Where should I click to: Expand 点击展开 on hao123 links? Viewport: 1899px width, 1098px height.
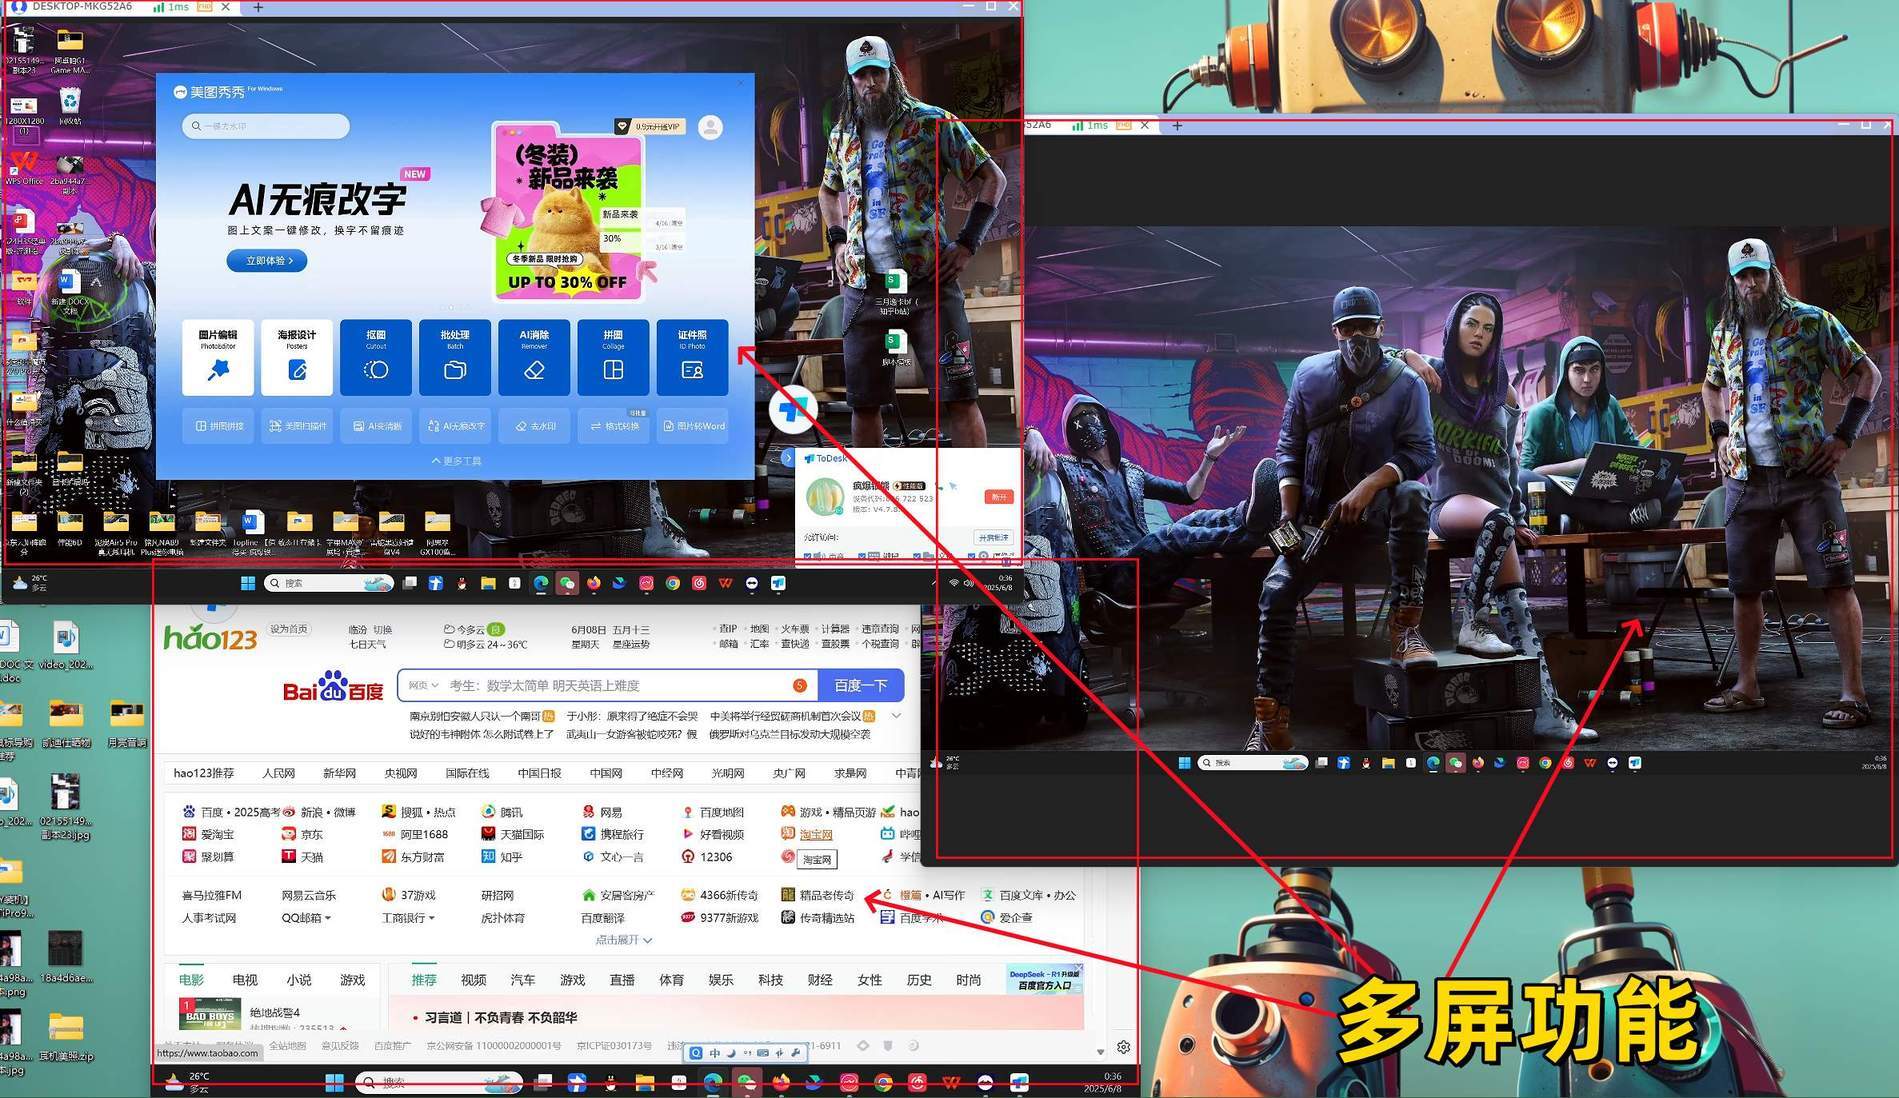[624, 940]
